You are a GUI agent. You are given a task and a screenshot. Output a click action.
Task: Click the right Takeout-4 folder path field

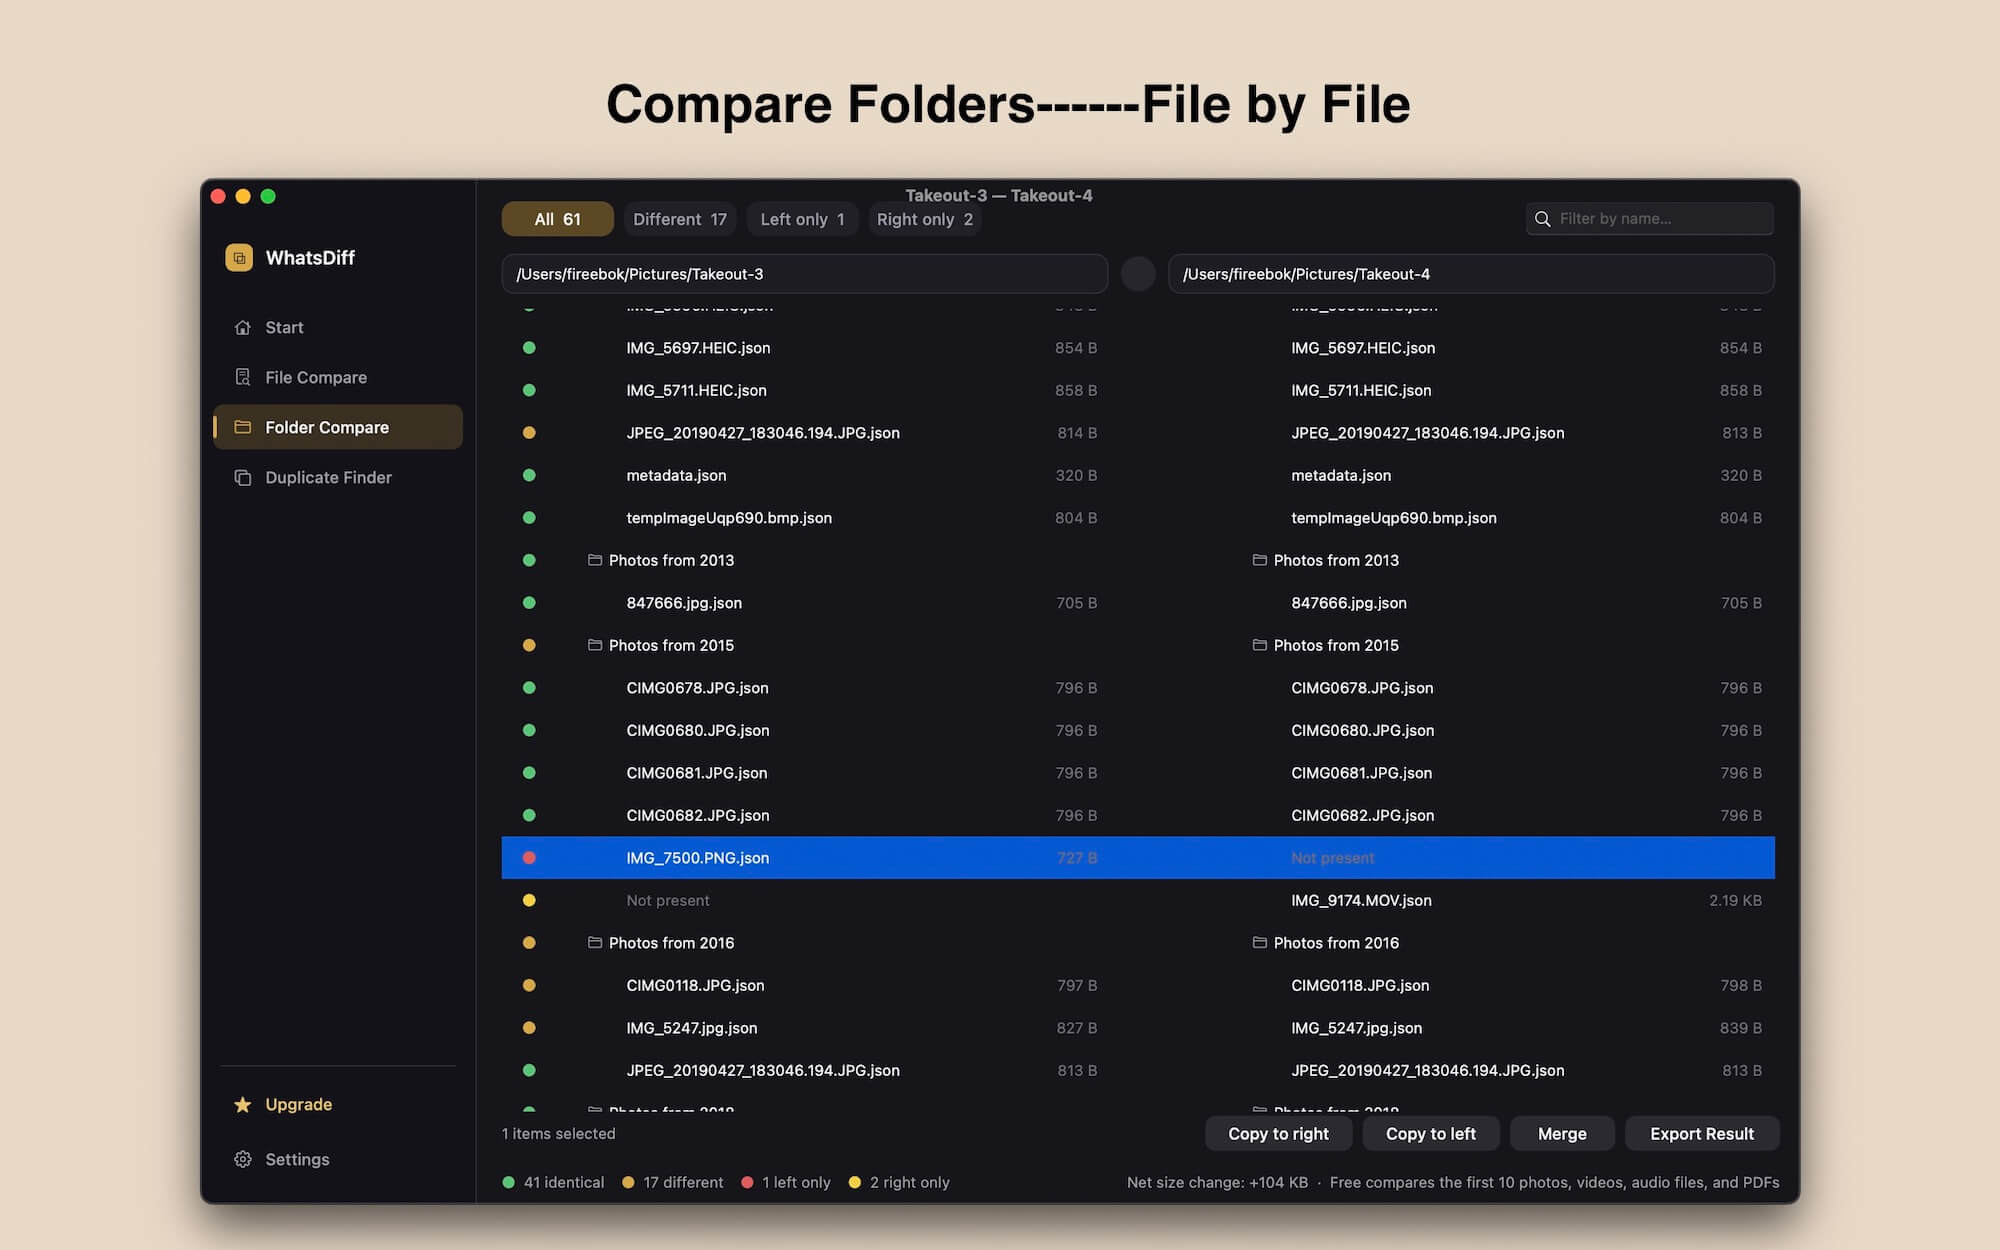tap(1471, 274)
